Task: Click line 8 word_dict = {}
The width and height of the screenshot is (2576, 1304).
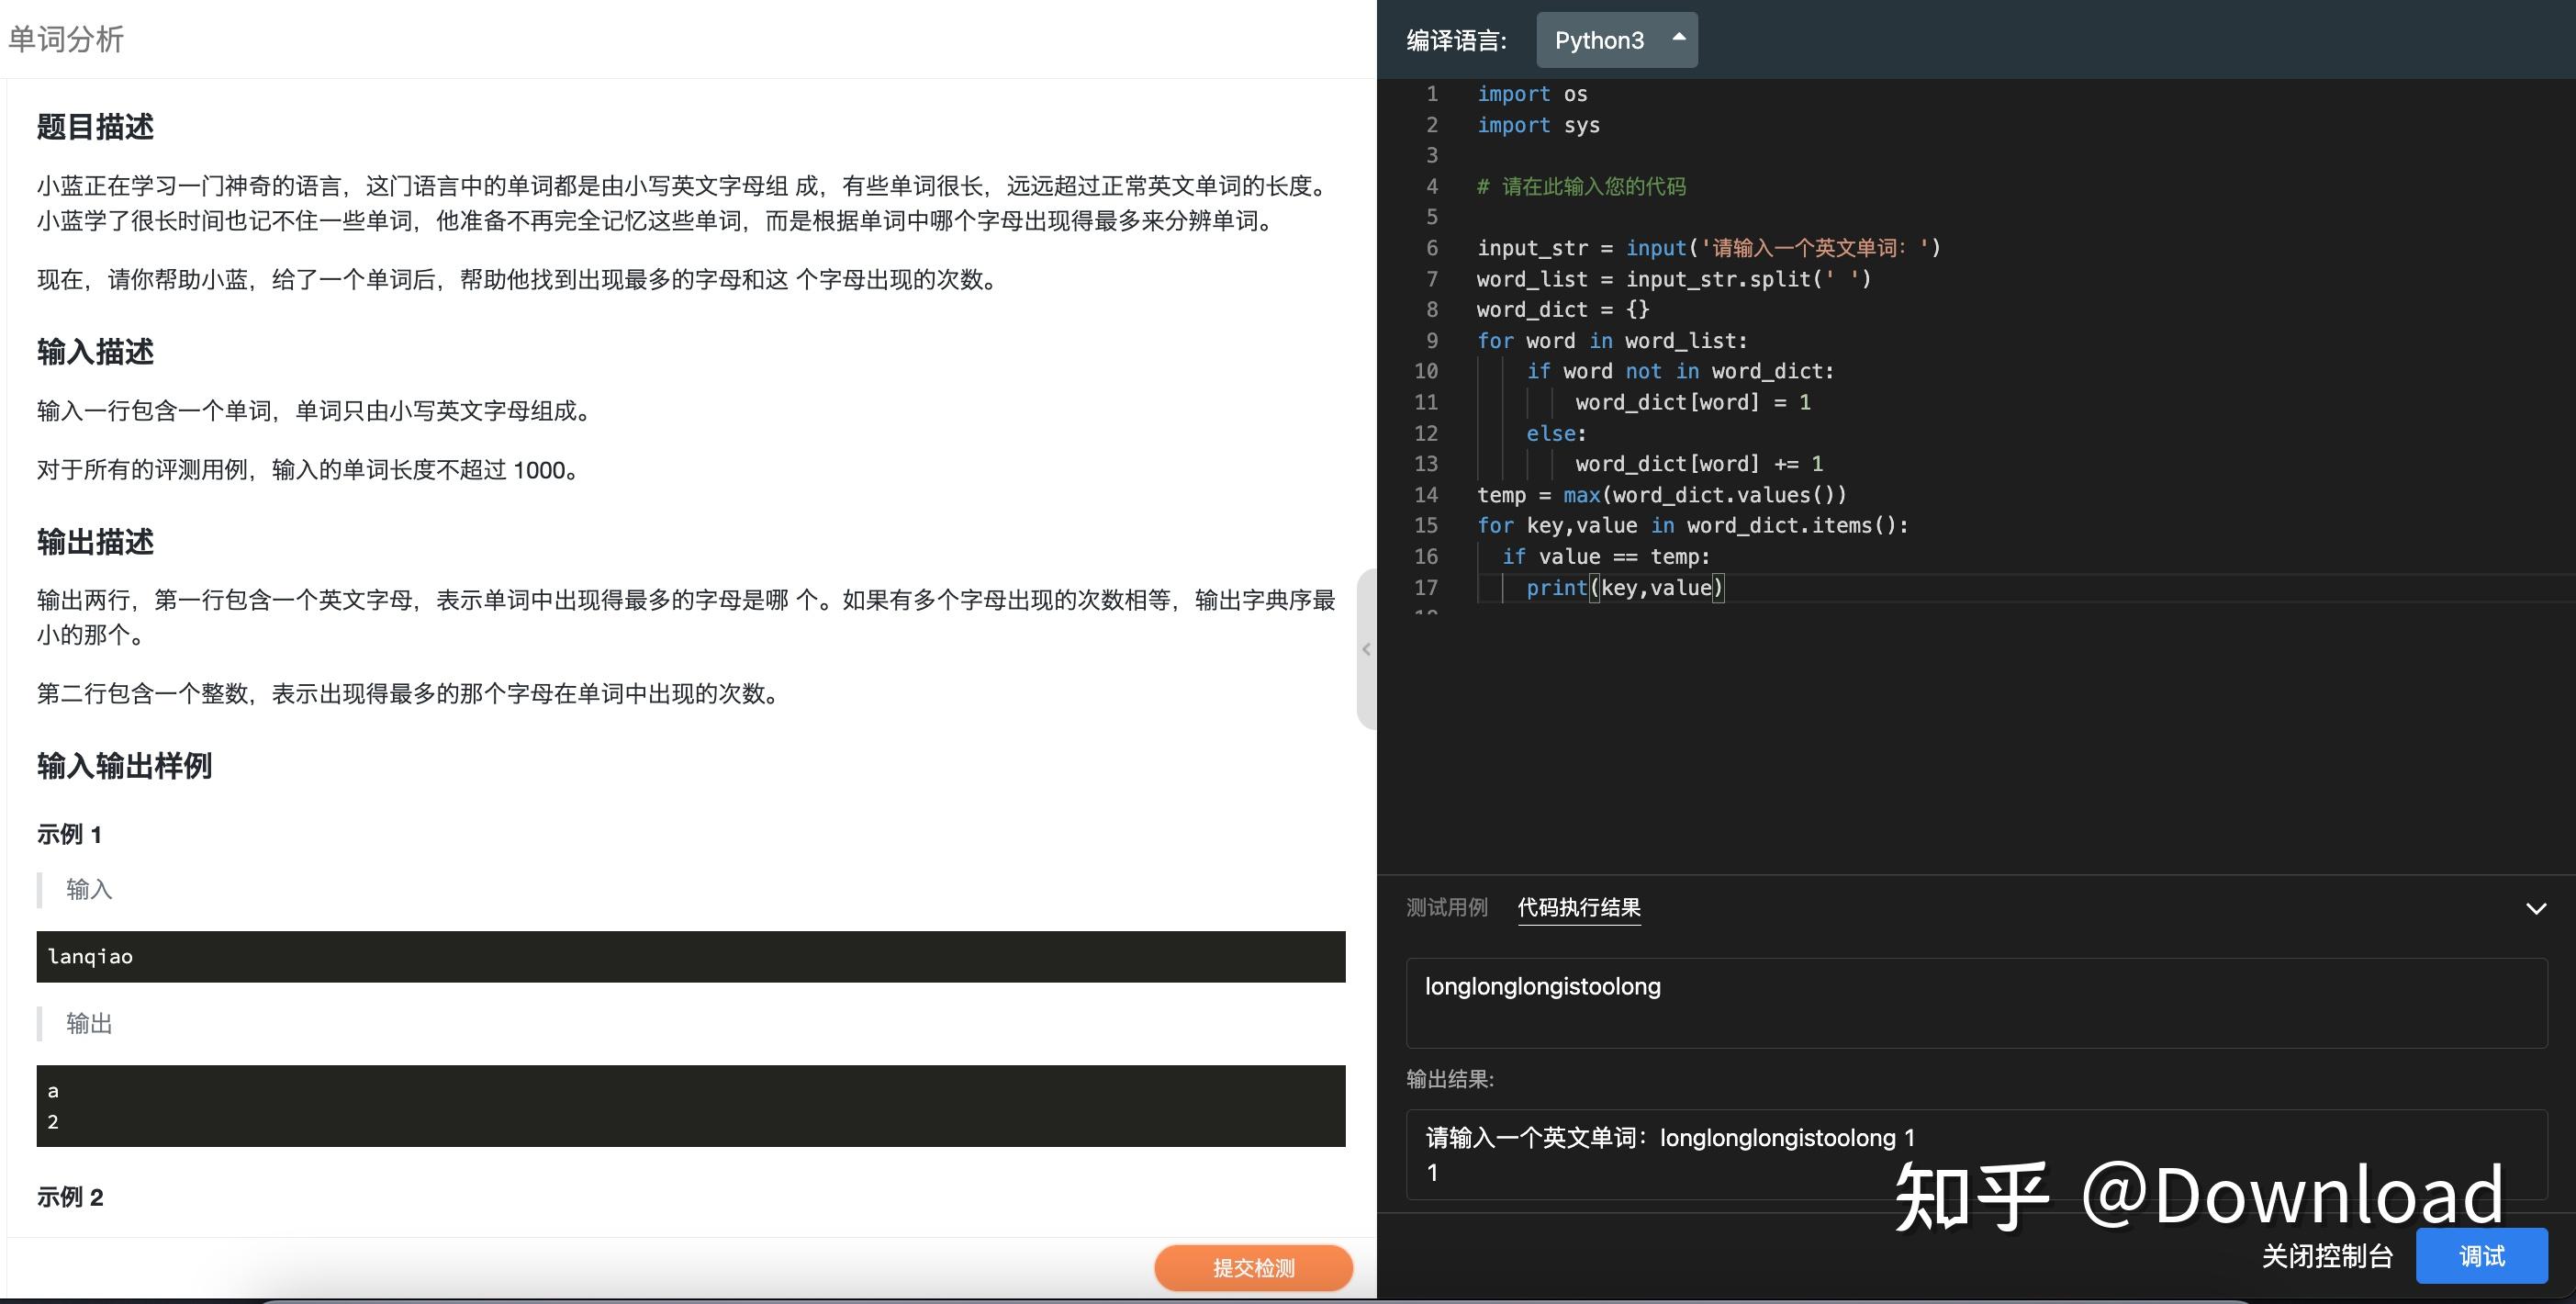Action: [1563, 310]
